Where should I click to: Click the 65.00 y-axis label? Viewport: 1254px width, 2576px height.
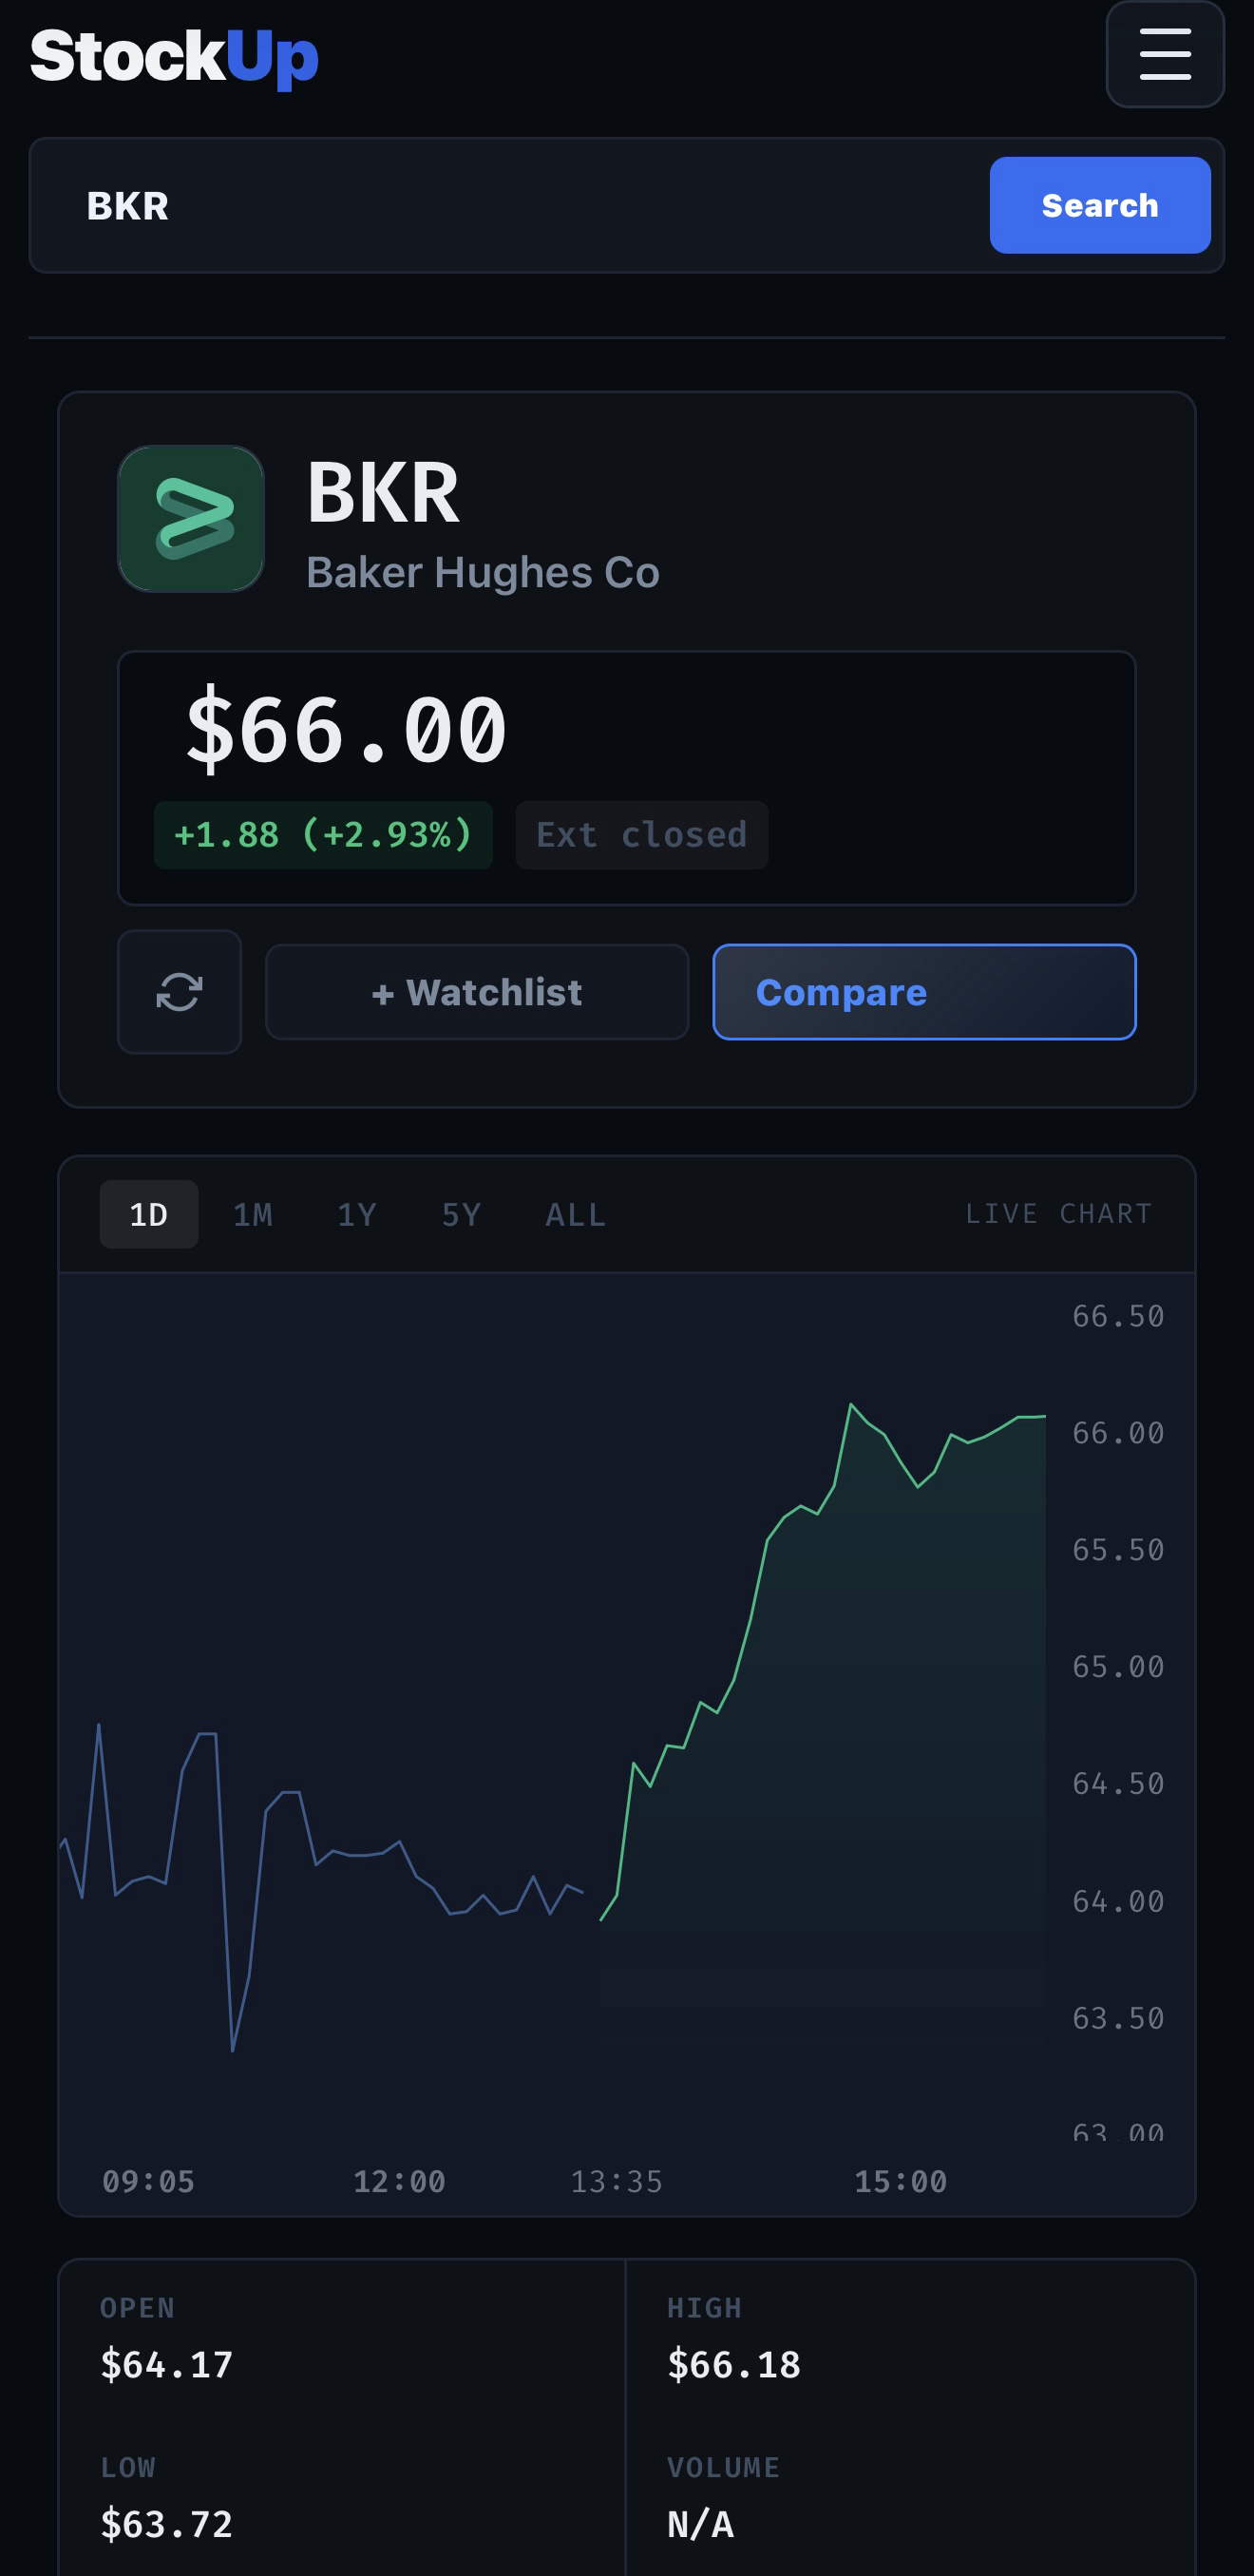click(x=1118, y=1667)
